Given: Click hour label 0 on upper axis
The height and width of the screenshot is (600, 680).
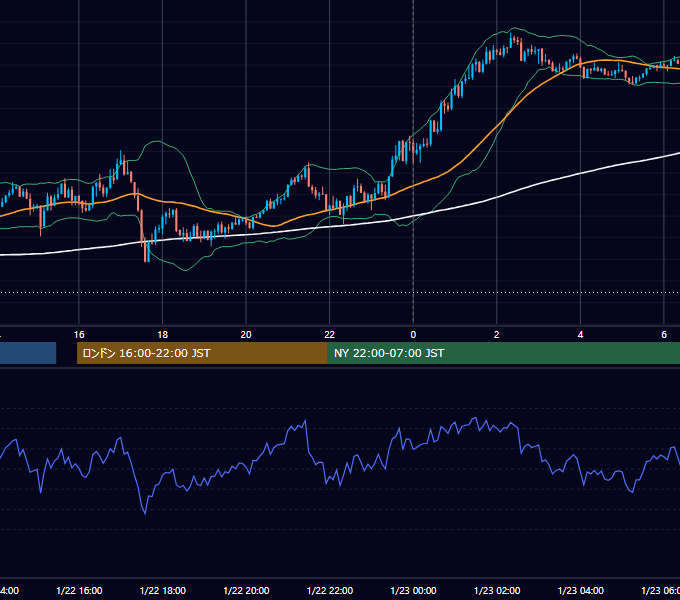Looking at the screenshot, I should 413,335.
